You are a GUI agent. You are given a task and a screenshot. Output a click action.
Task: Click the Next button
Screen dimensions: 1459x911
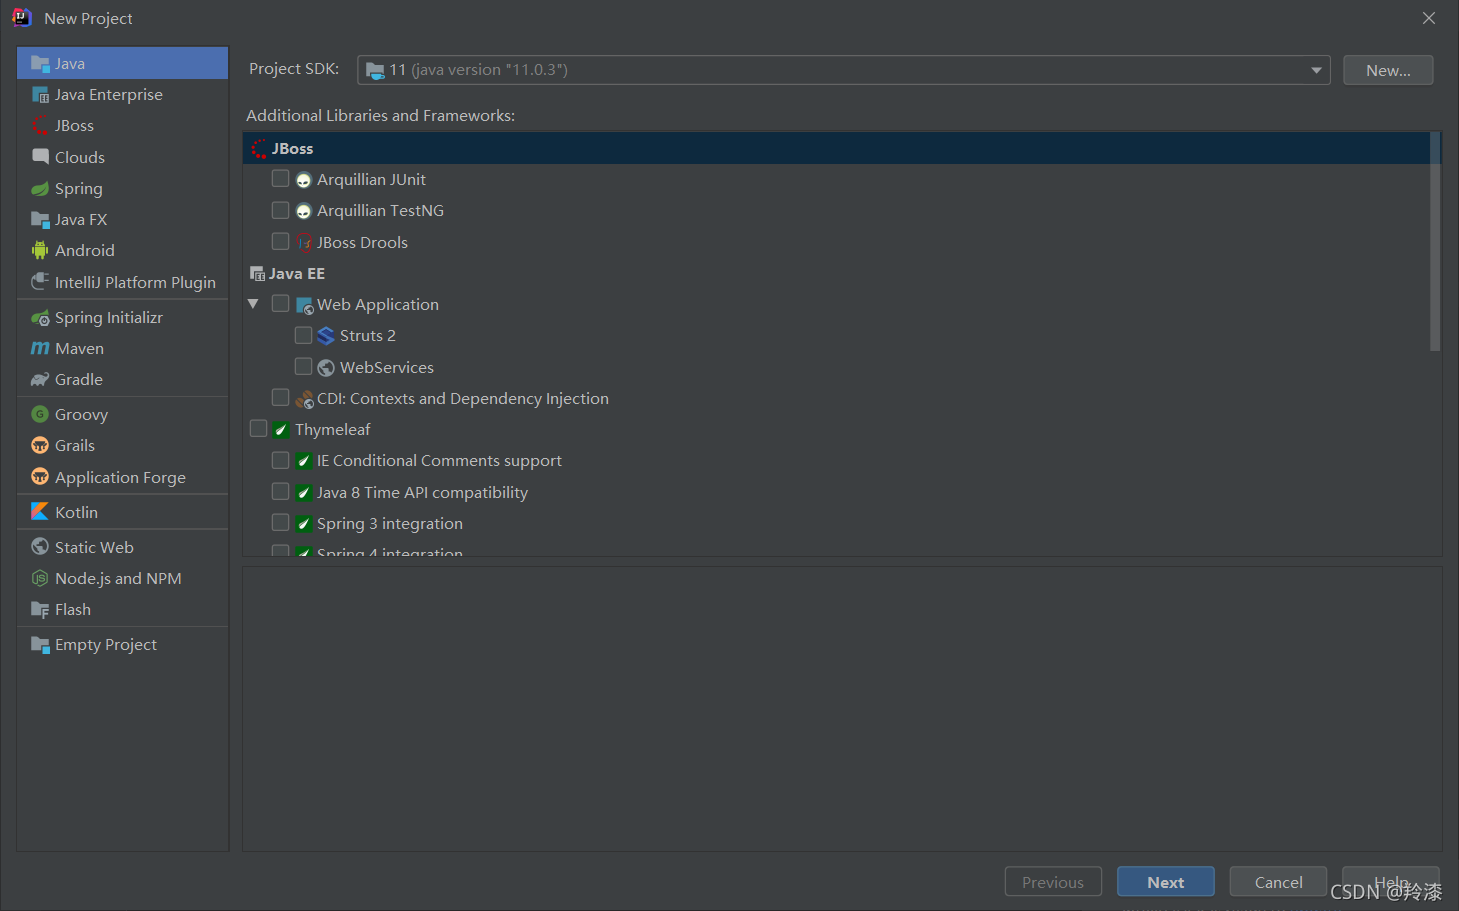coord(1166,882)
